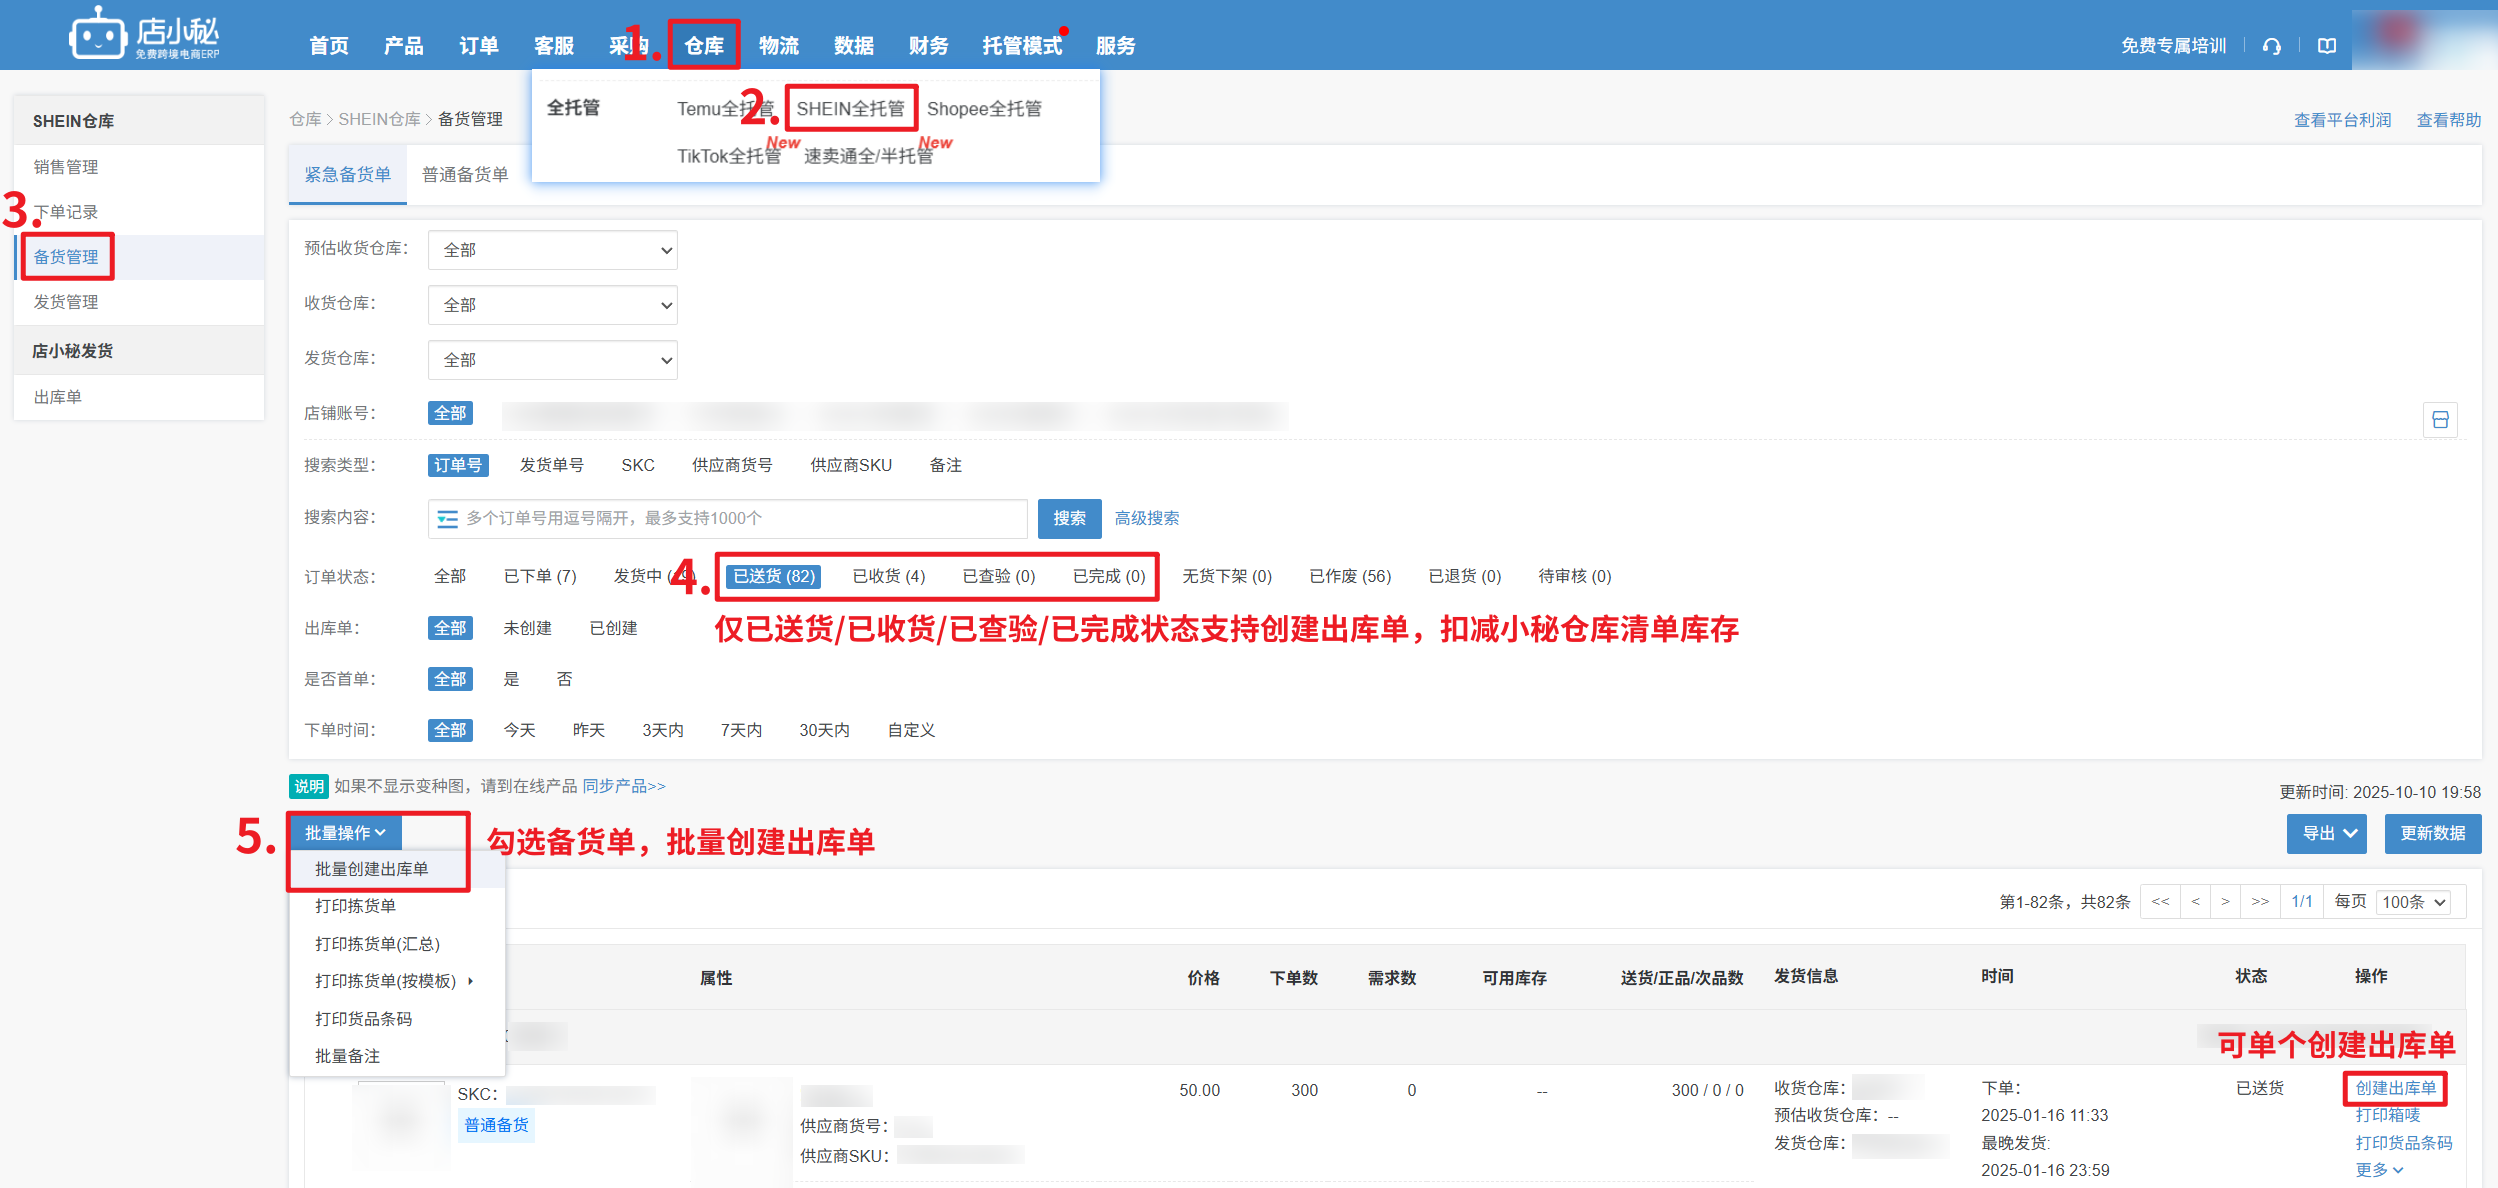This screenshot has width=2498, height=1188.
Task: Open the 预估收货仓库 dropdown
Action: (552, 250)
